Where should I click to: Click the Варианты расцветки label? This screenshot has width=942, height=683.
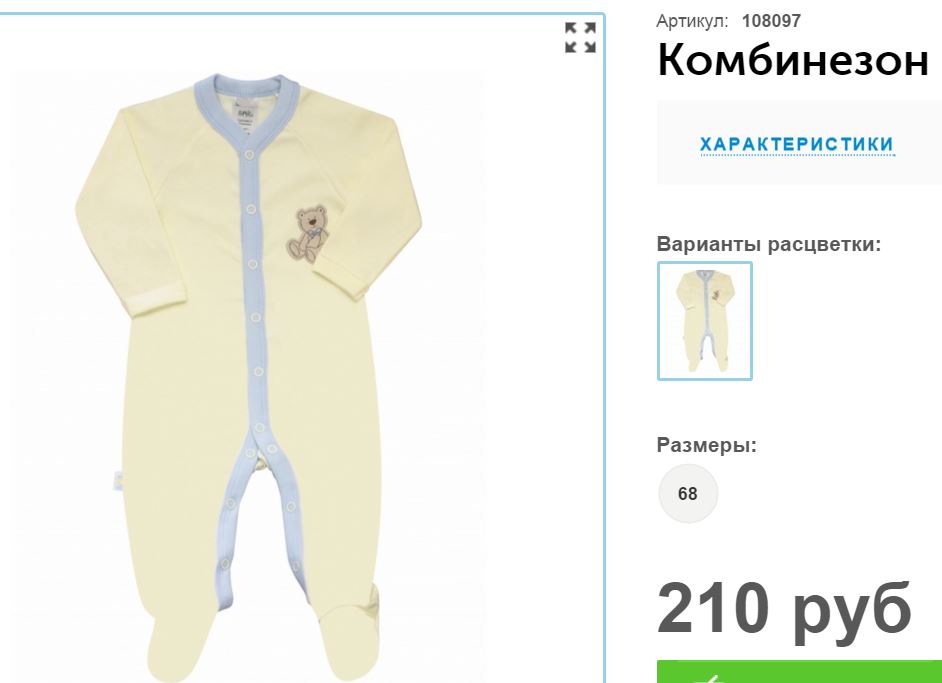(768, 244)
